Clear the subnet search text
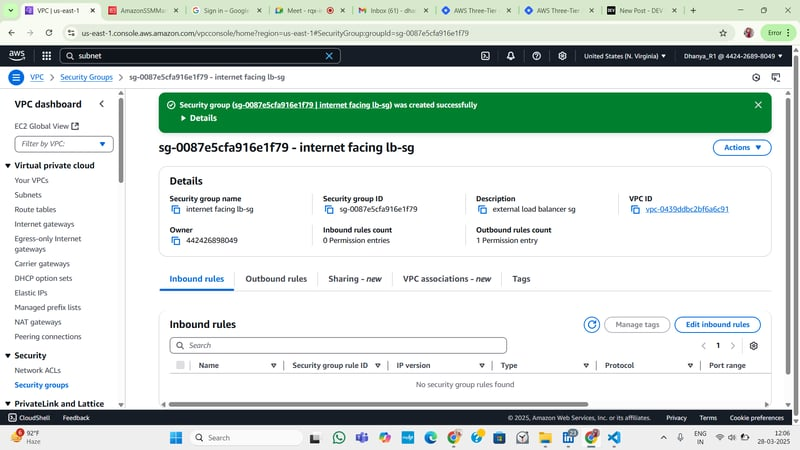The image size is (800, 450). coord(329,56)
